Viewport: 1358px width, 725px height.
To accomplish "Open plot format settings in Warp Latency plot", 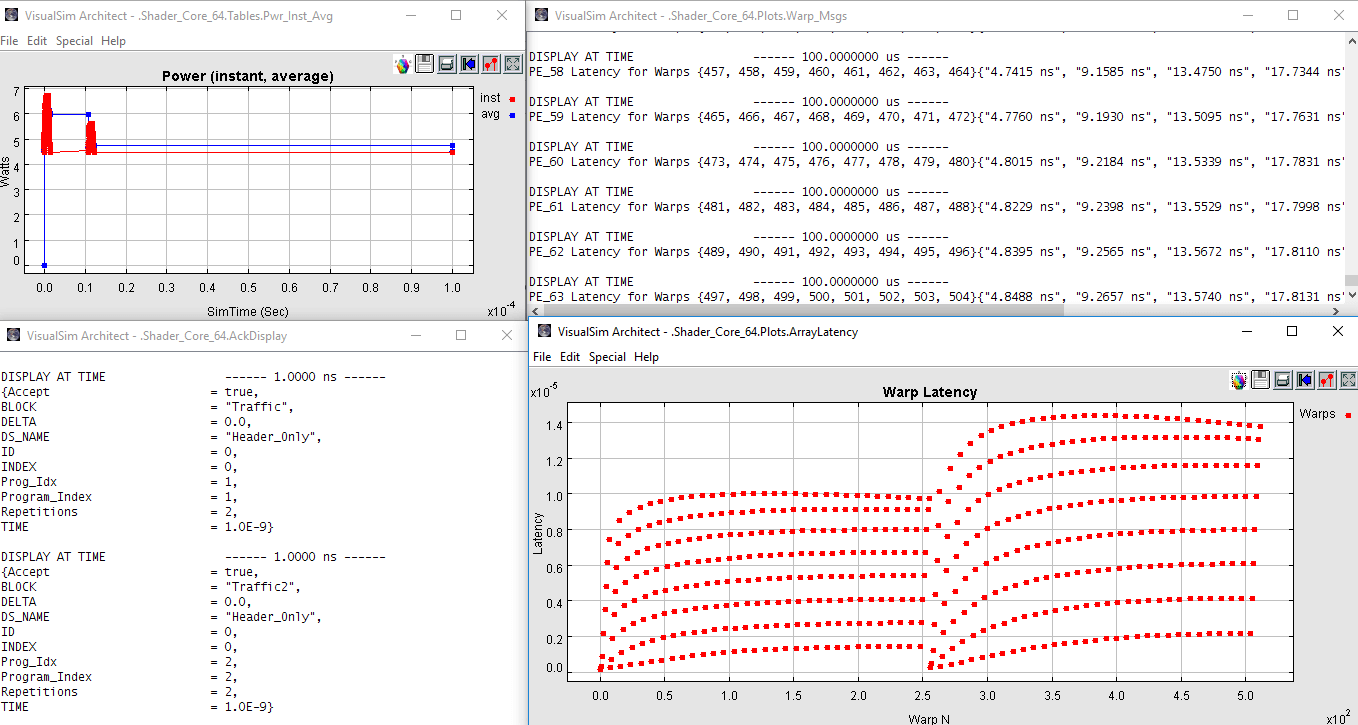I will [1327, 380].
